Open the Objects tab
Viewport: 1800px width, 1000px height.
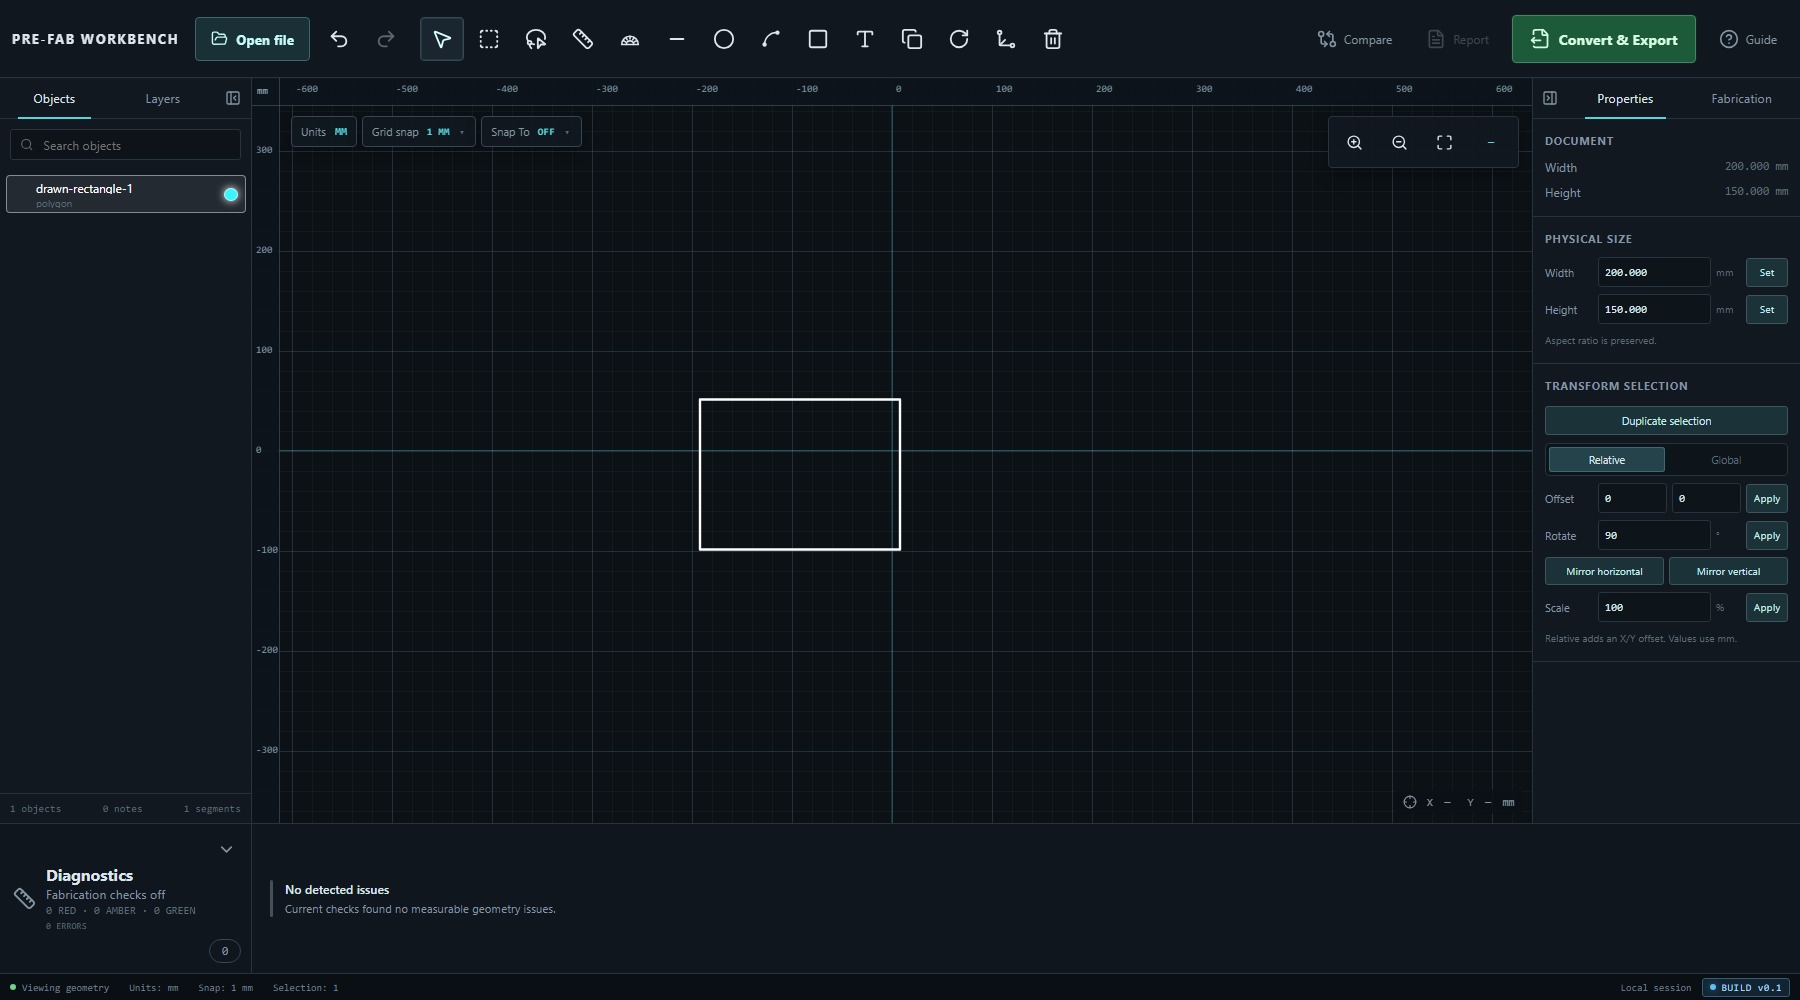pos(54,99)
